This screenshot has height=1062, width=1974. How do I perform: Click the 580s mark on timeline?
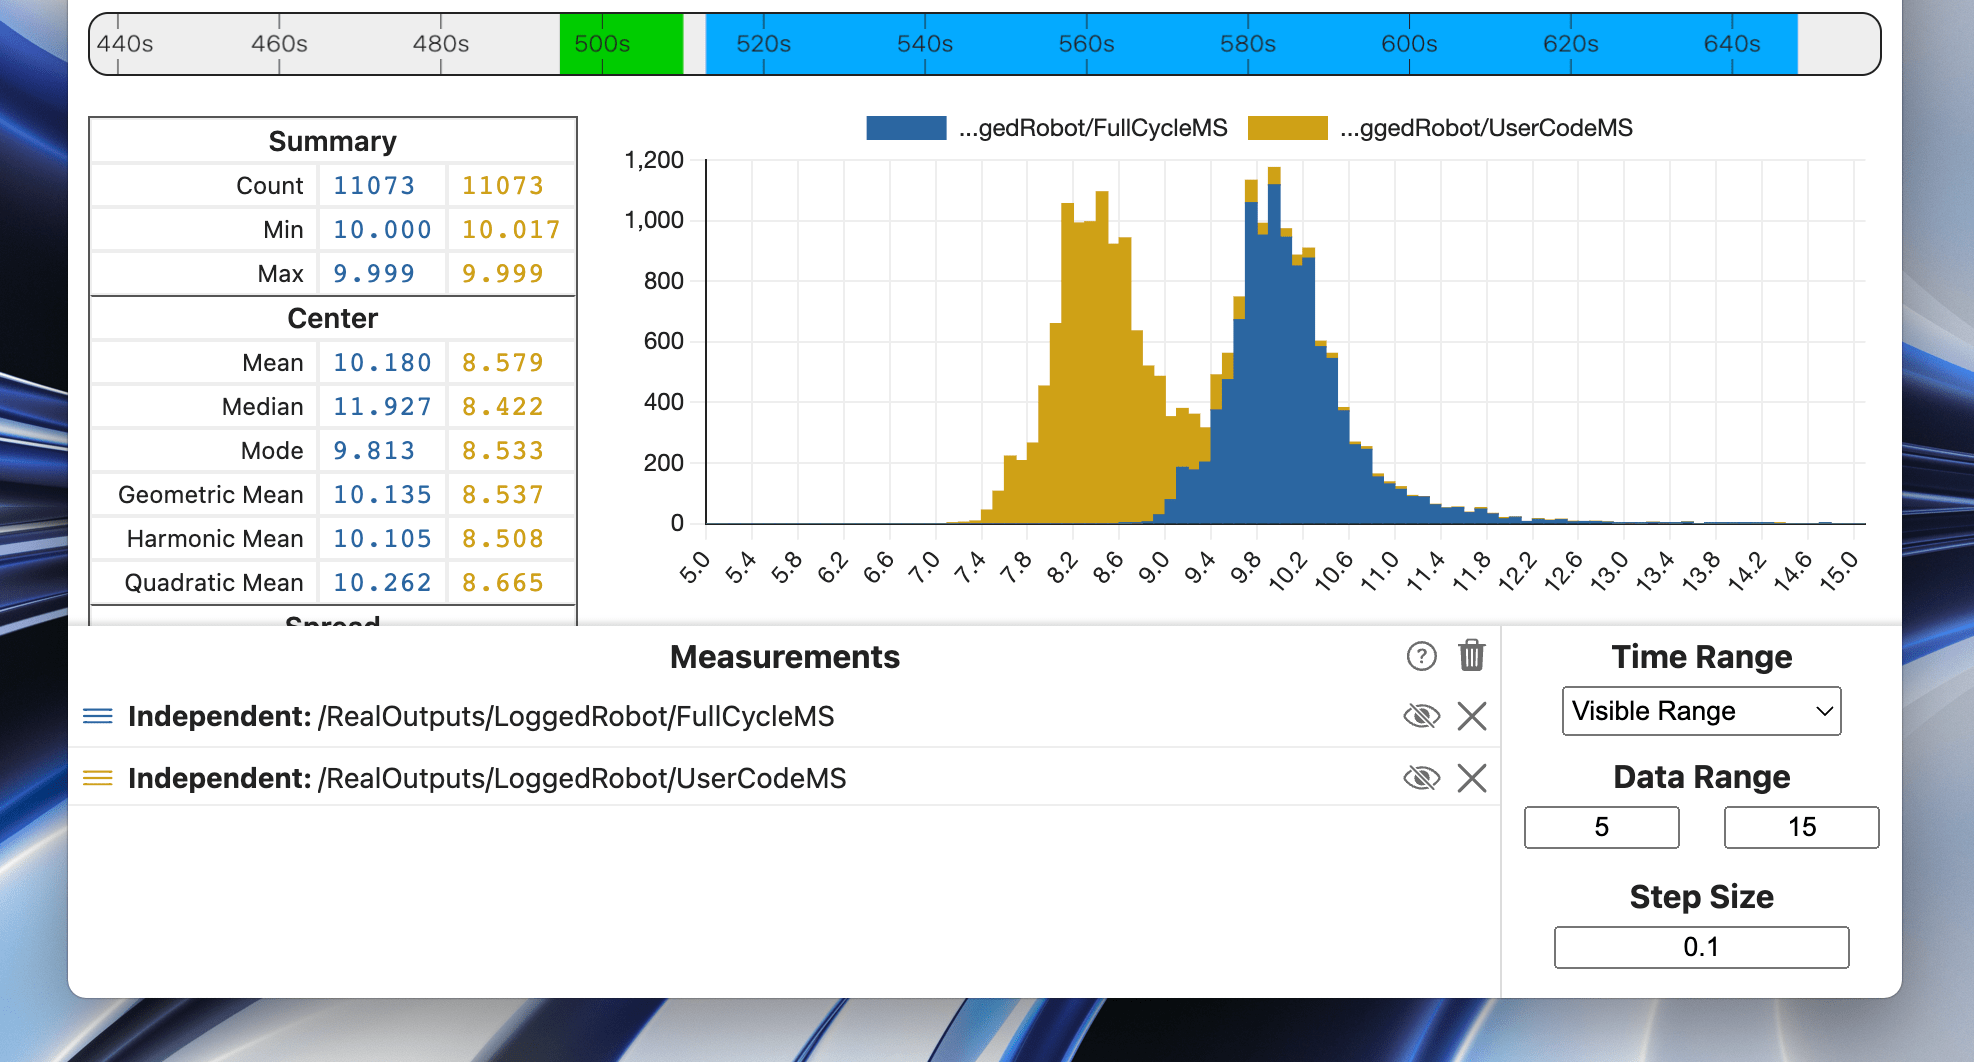coord(1248,44)
